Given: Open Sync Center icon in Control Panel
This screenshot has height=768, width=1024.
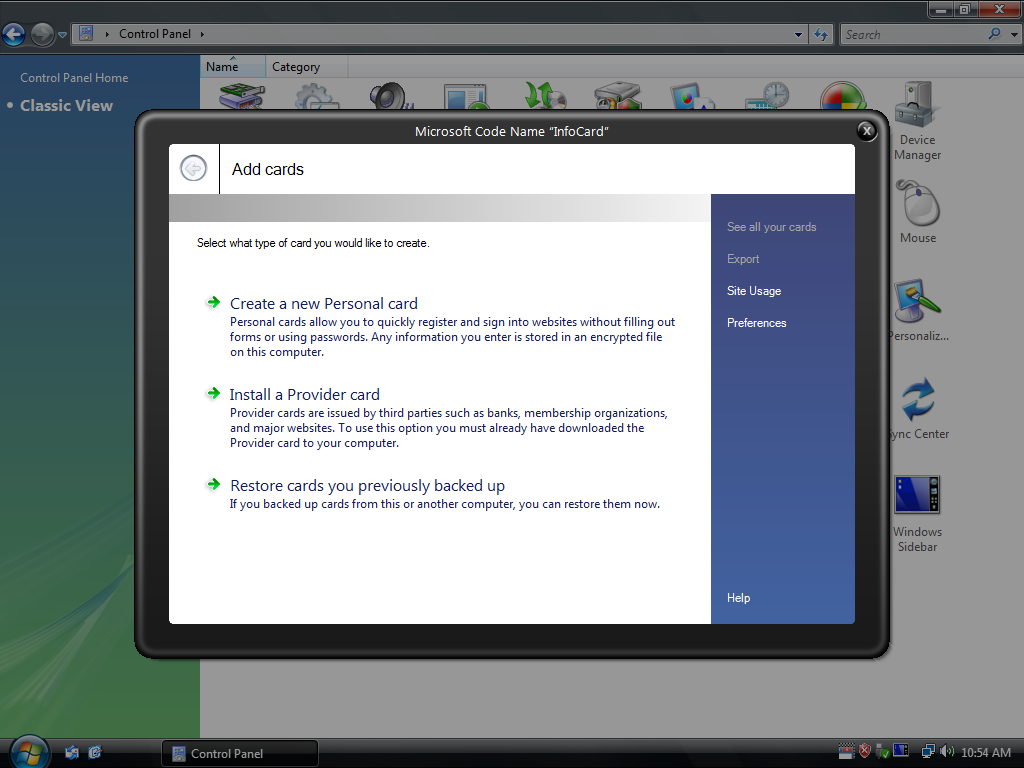Looking at the screenshot, I should (x=918, y=408).
